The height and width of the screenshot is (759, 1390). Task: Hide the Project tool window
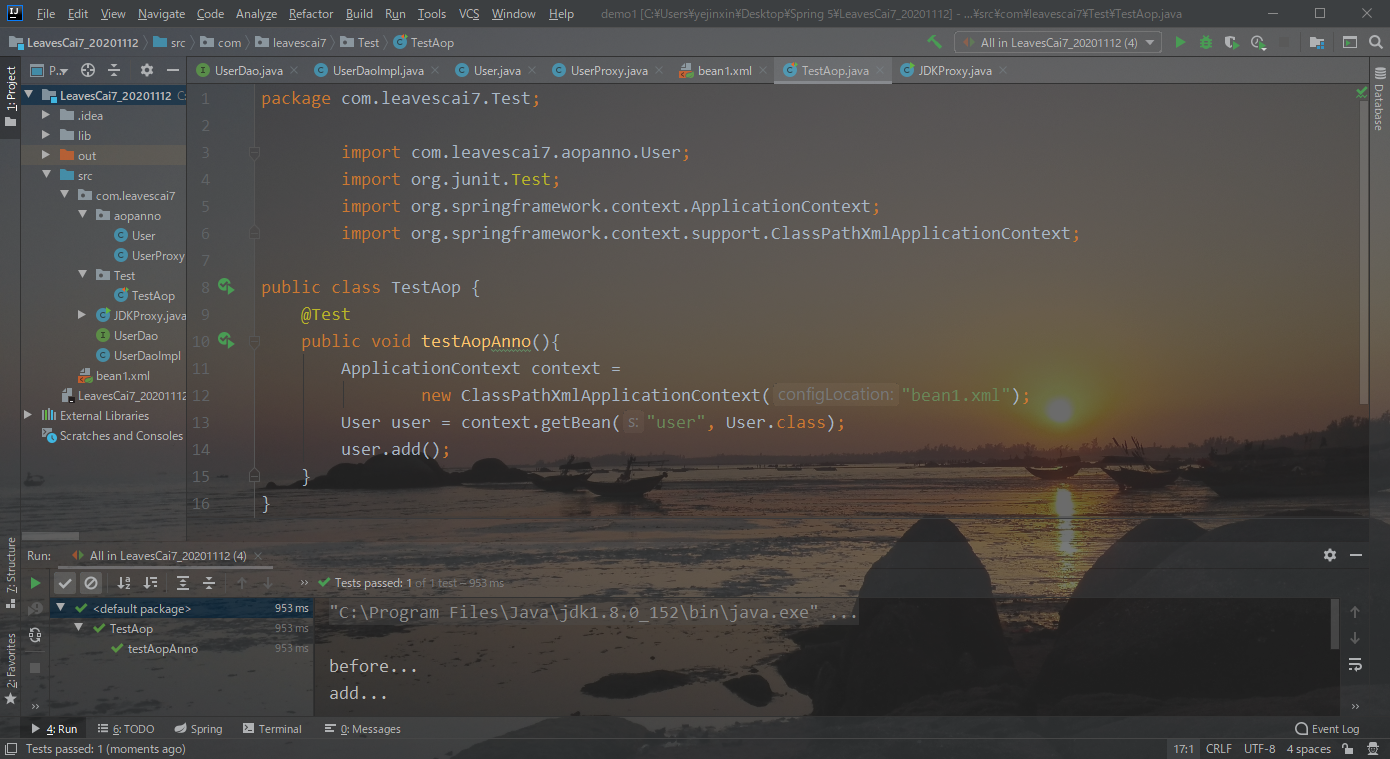click(172, 70)
